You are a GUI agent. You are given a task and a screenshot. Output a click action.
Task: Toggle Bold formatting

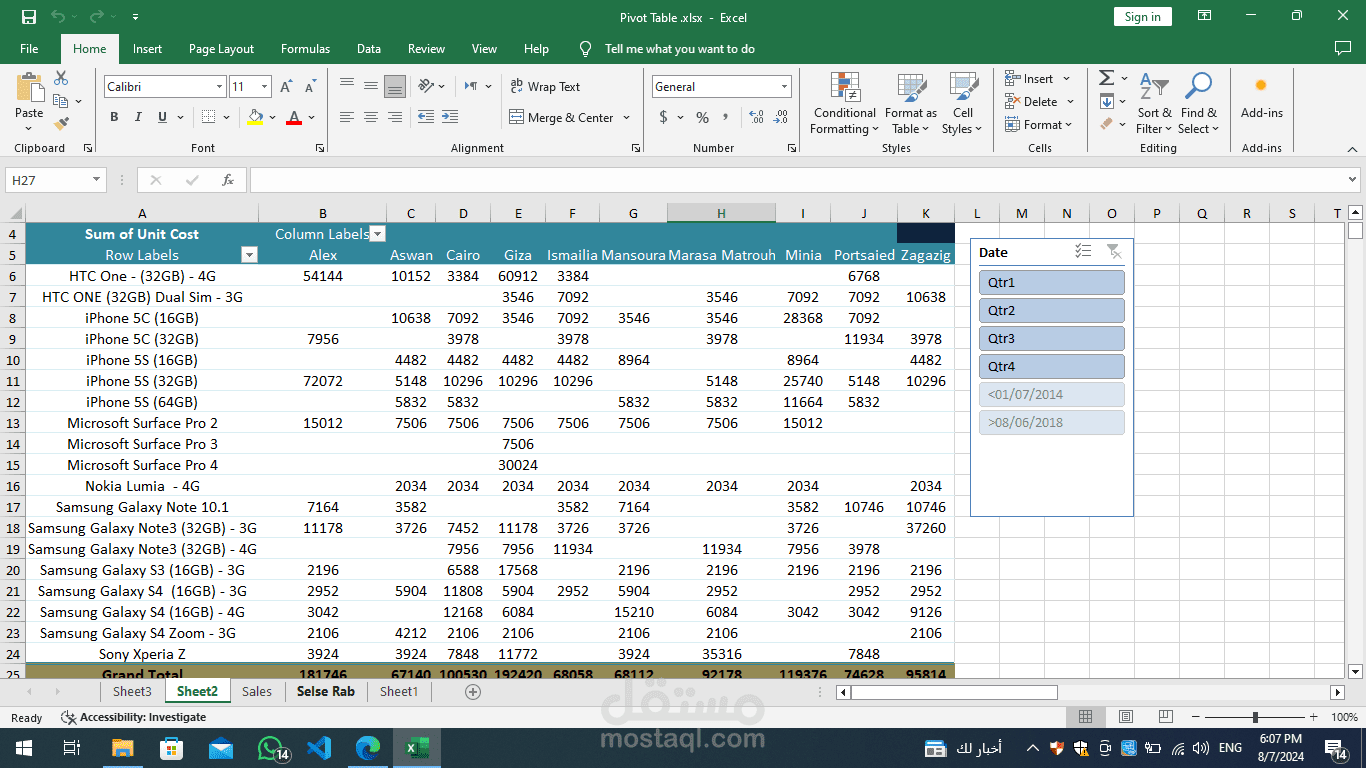coord(114,117)
